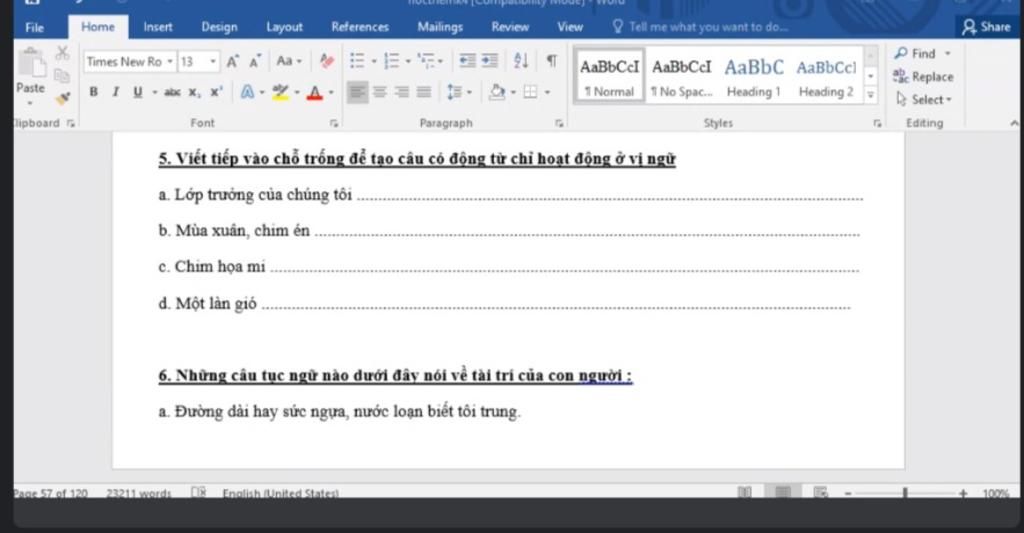Viewport: 1024px width, 533px height.
Task: Open underline style dropdown arrow
Action: pos(155,92)
